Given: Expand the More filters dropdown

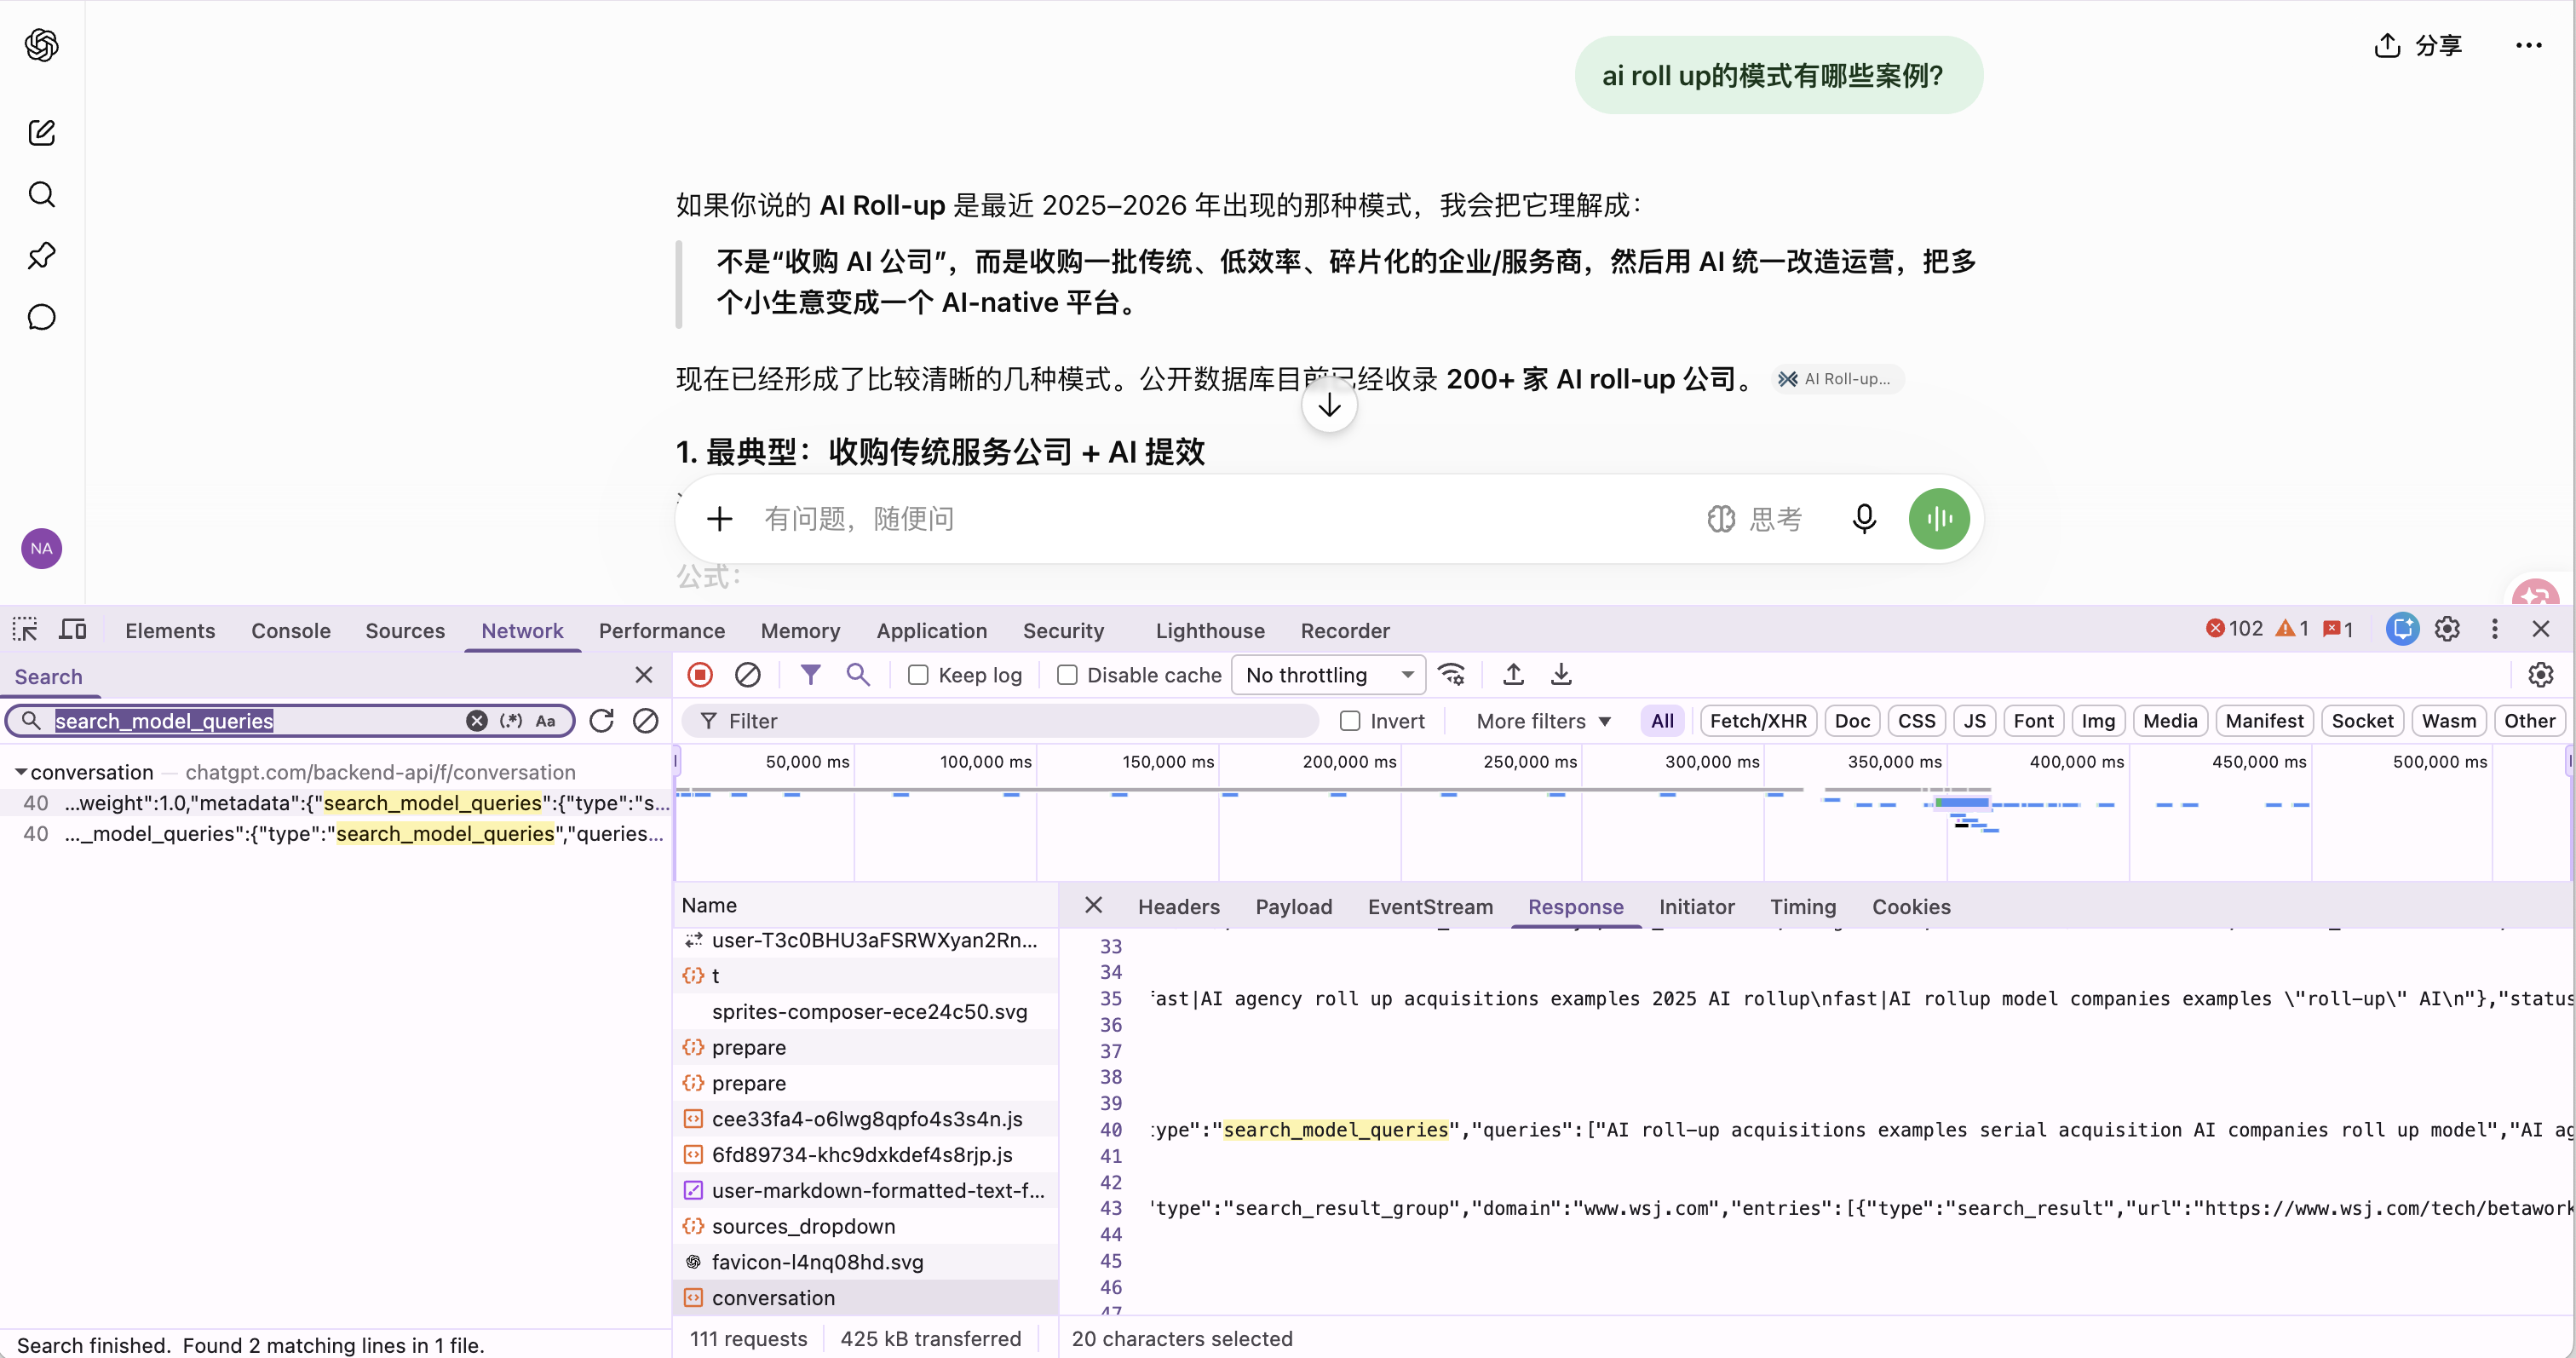Looking at the screenshot, I should (x=1543, y=721).
